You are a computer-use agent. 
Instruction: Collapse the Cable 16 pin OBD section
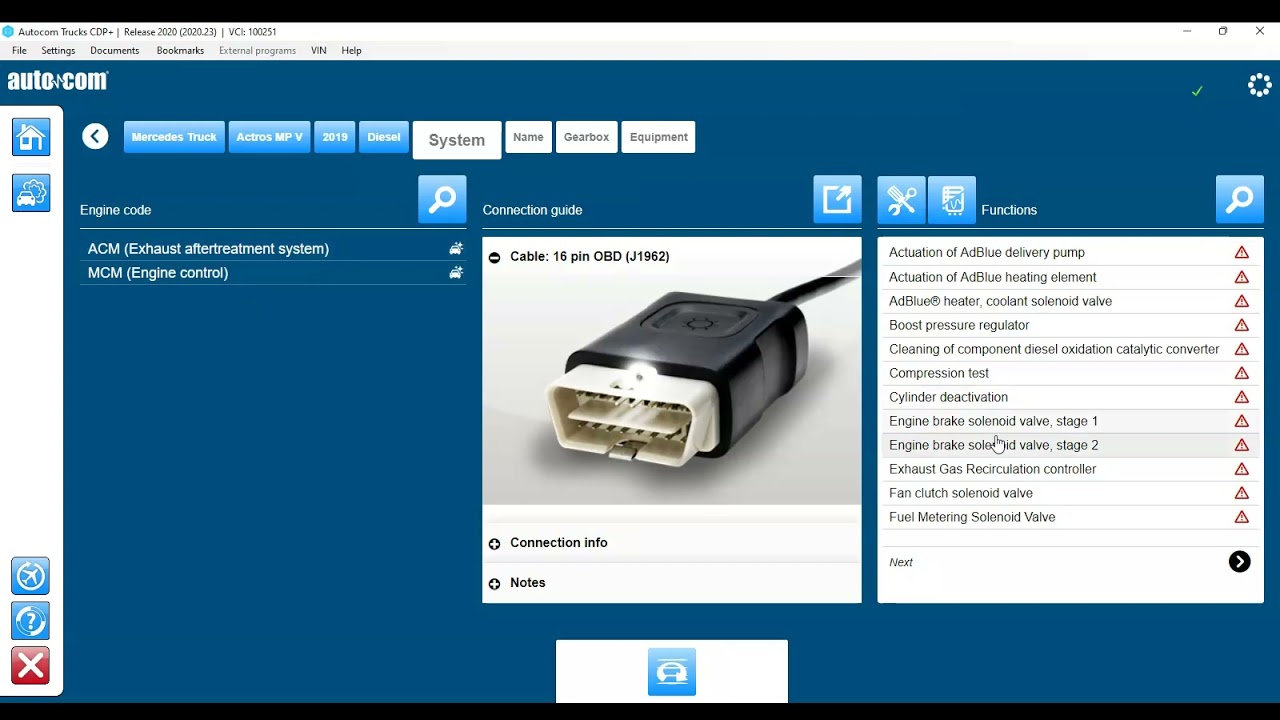[x=494, y=257]
